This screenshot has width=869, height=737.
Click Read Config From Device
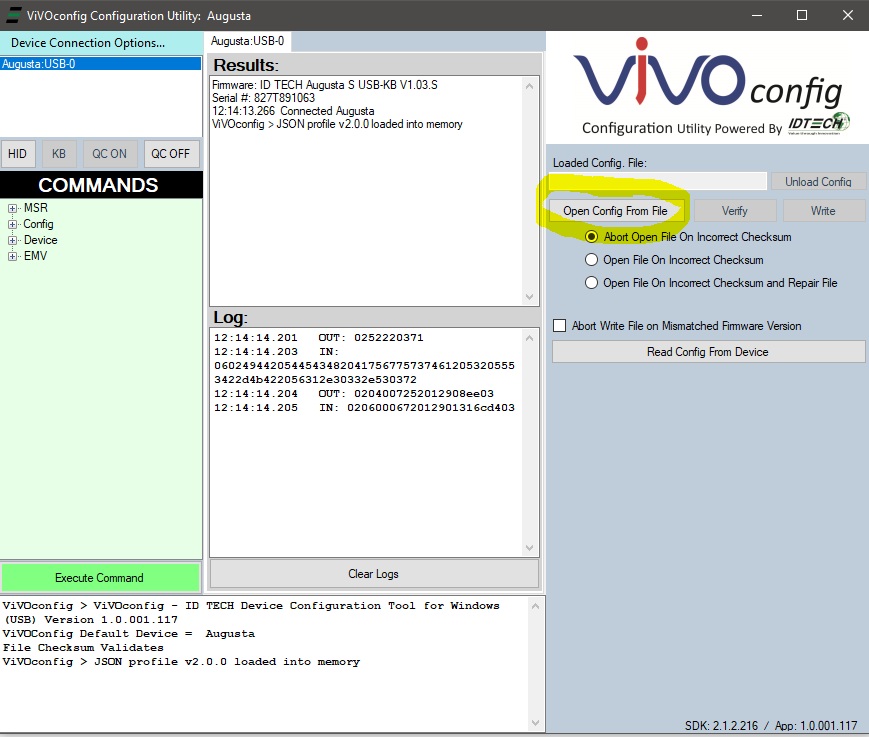708,352
